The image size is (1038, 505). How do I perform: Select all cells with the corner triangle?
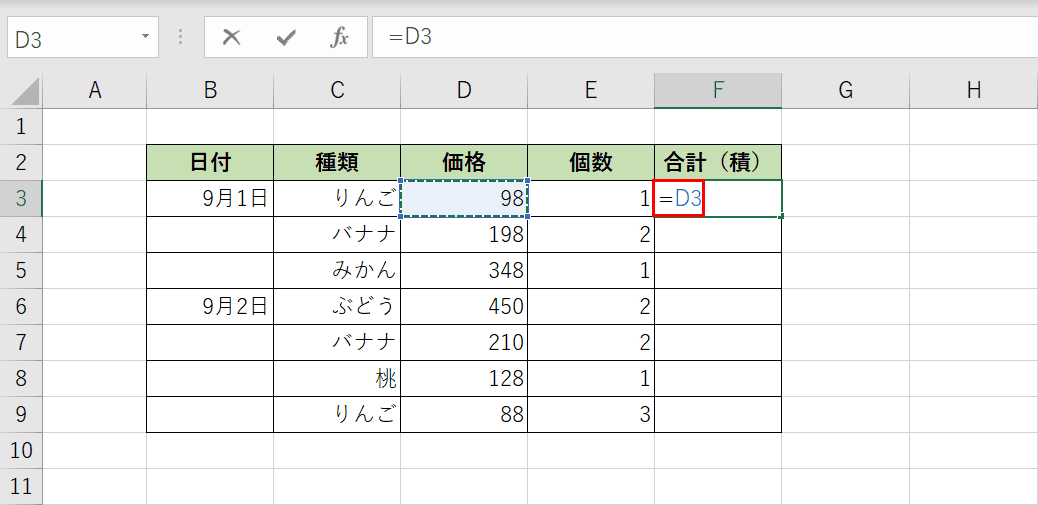[x=25, y=92]
